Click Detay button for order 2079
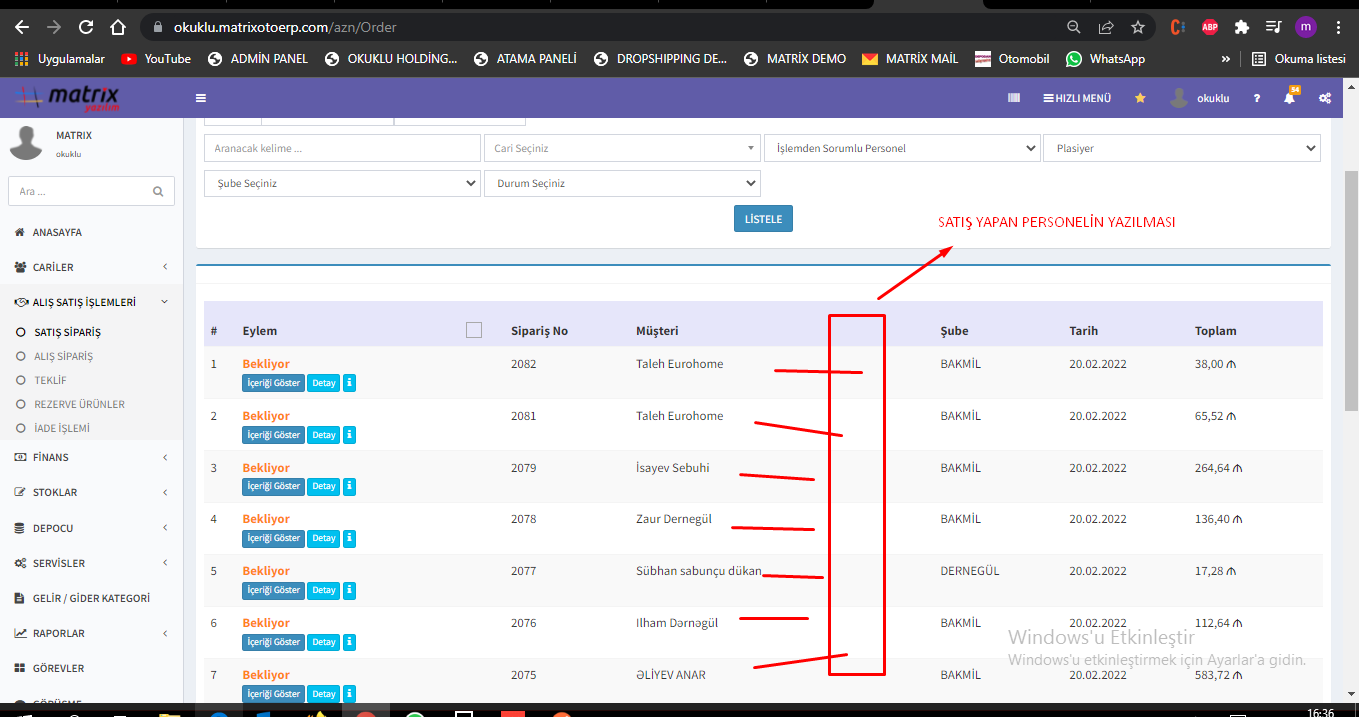This screenshot has width=1359, height=717. [324, 486]
